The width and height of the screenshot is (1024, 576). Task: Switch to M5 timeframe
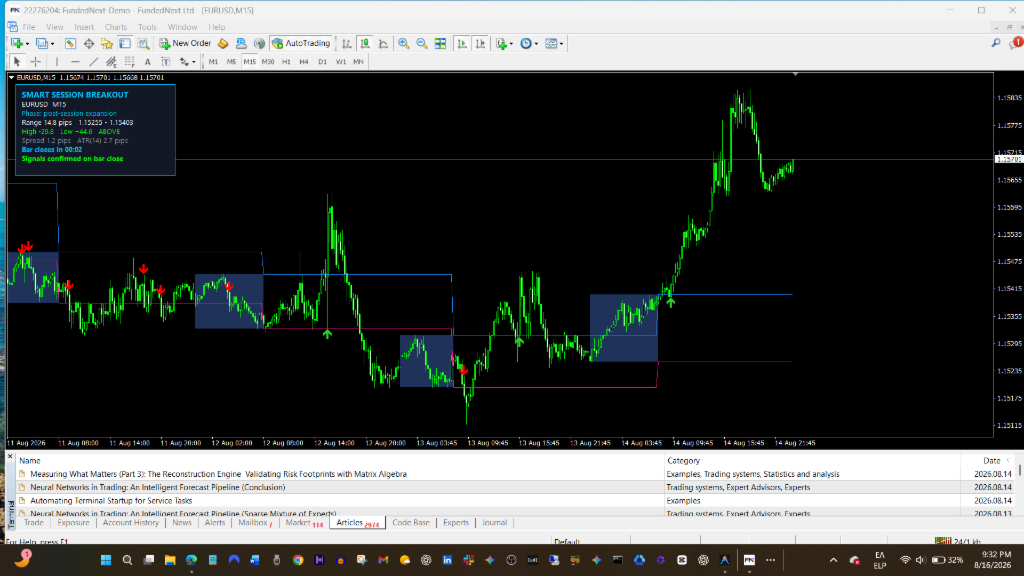click(x=231, y=61)
